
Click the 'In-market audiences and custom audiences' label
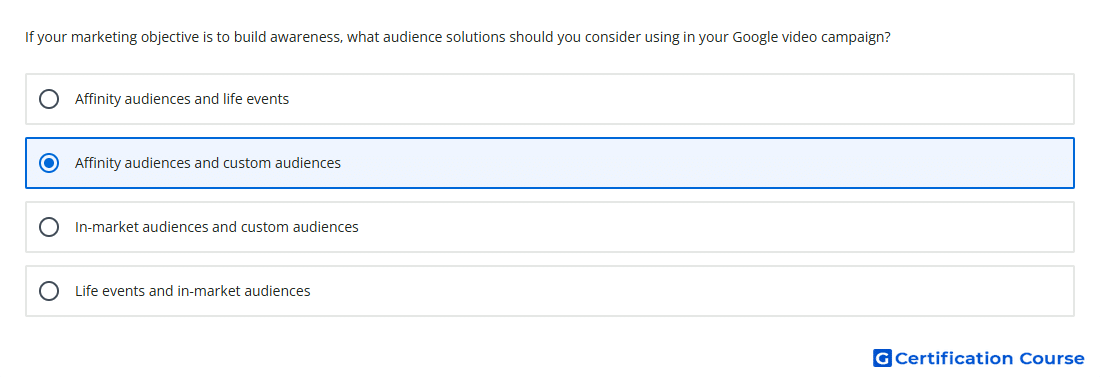tap(217, 227)
